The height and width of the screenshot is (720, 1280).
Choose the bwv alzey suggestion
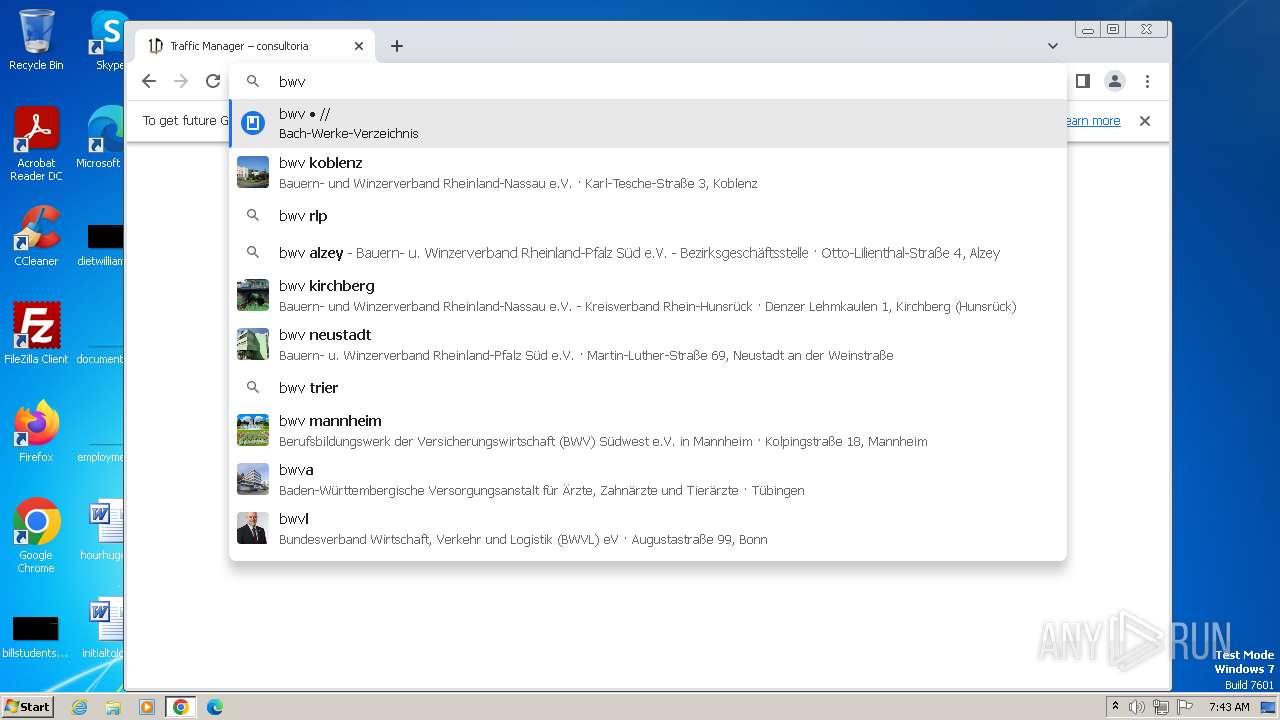coord(648,253)
